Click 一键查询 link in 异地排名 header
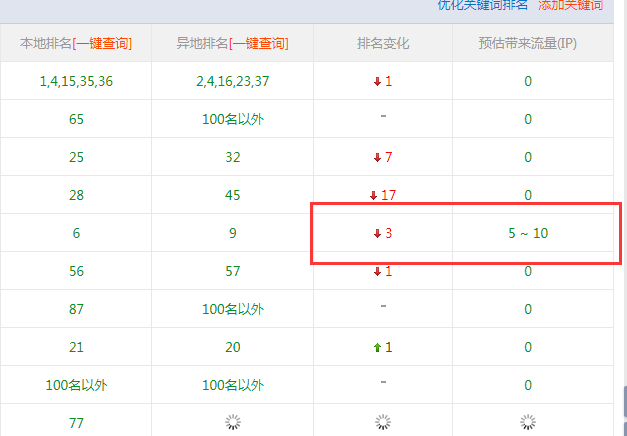This screenshot has height=436, width=627. pyautogui.click(x=258, y=44)
